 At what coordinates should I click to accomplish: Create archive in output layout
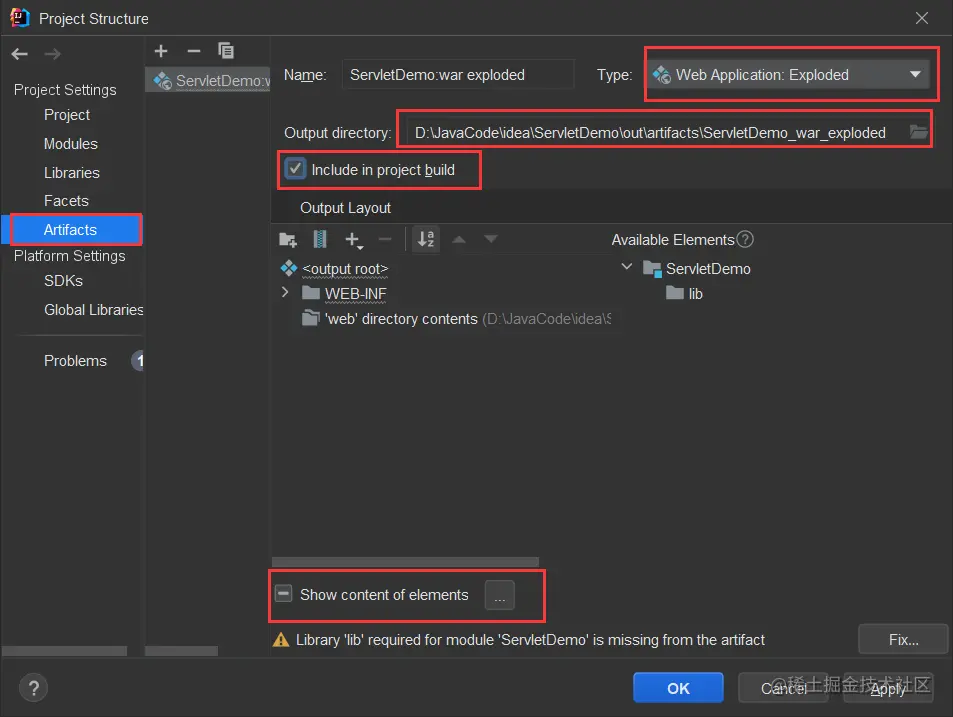(x=320, y=239)
